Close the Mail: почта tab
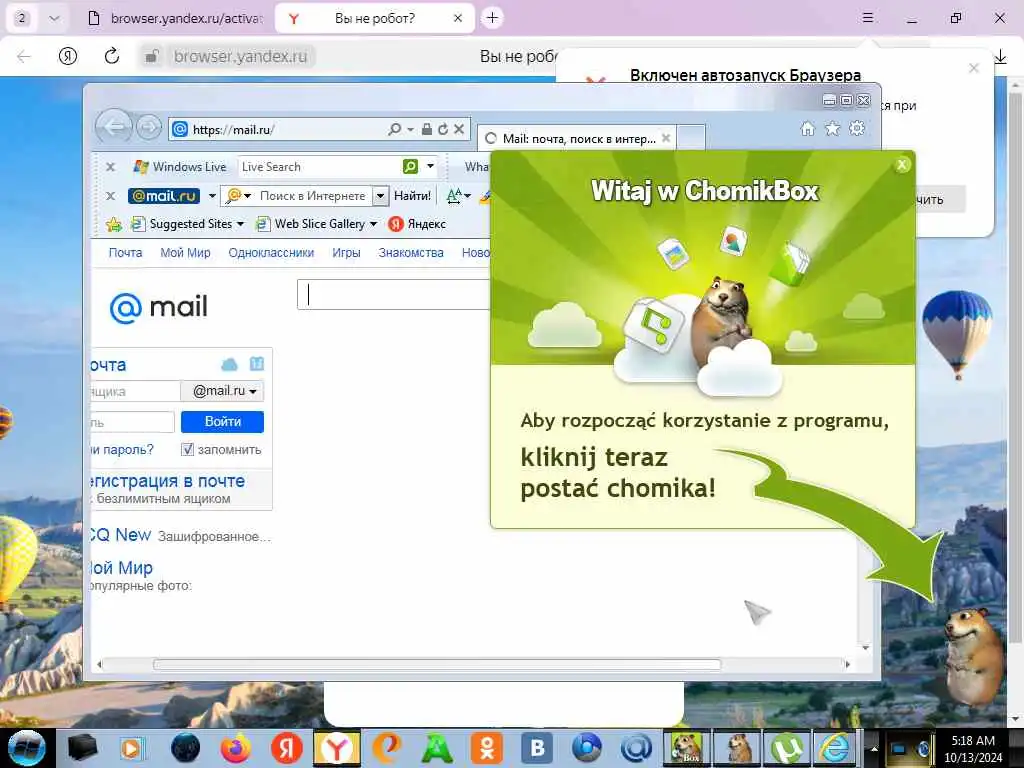 click(x=666, y=138)
